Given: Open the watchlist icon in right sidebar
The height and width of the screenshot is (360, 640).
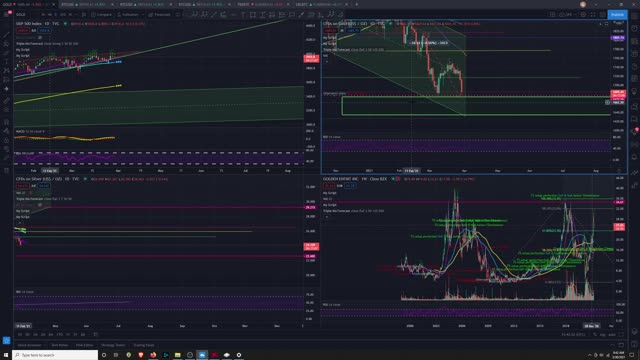Looking at the screenshot, I should point(634,16).
